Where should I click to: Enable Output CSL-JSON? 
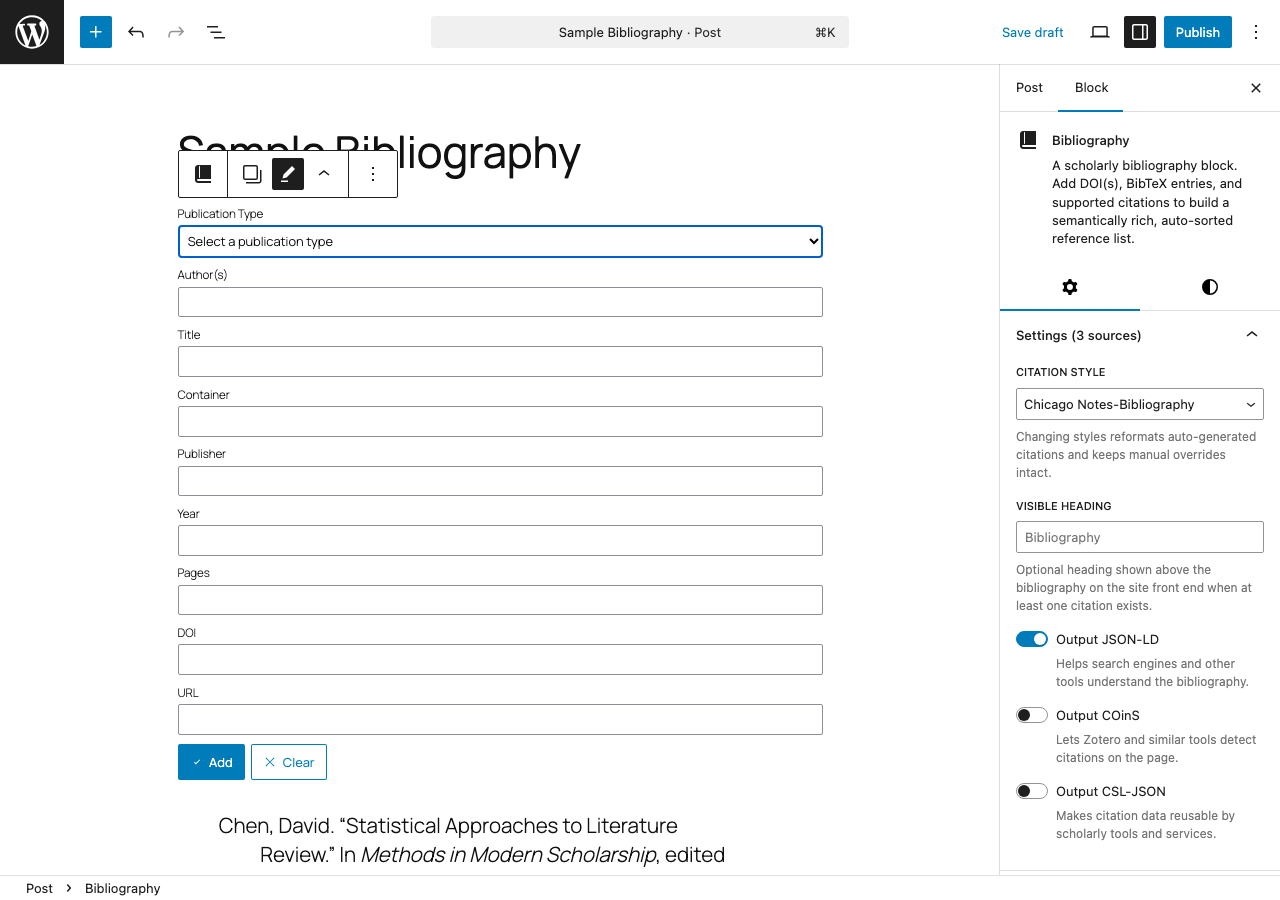point(1031,790)
